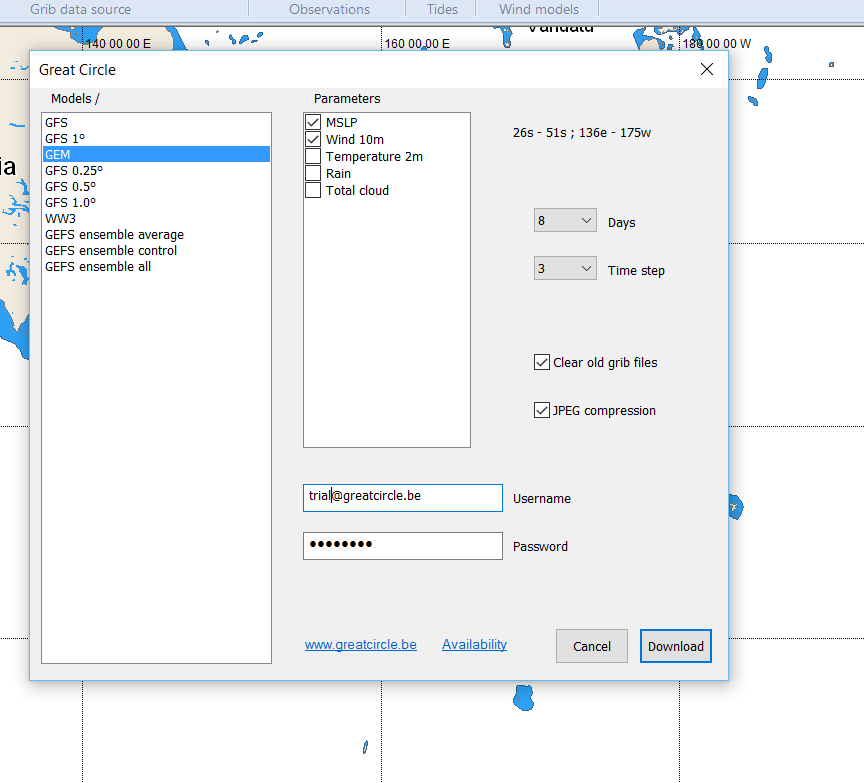Enable the Total cloud checkbox

[x=313, y=191]
